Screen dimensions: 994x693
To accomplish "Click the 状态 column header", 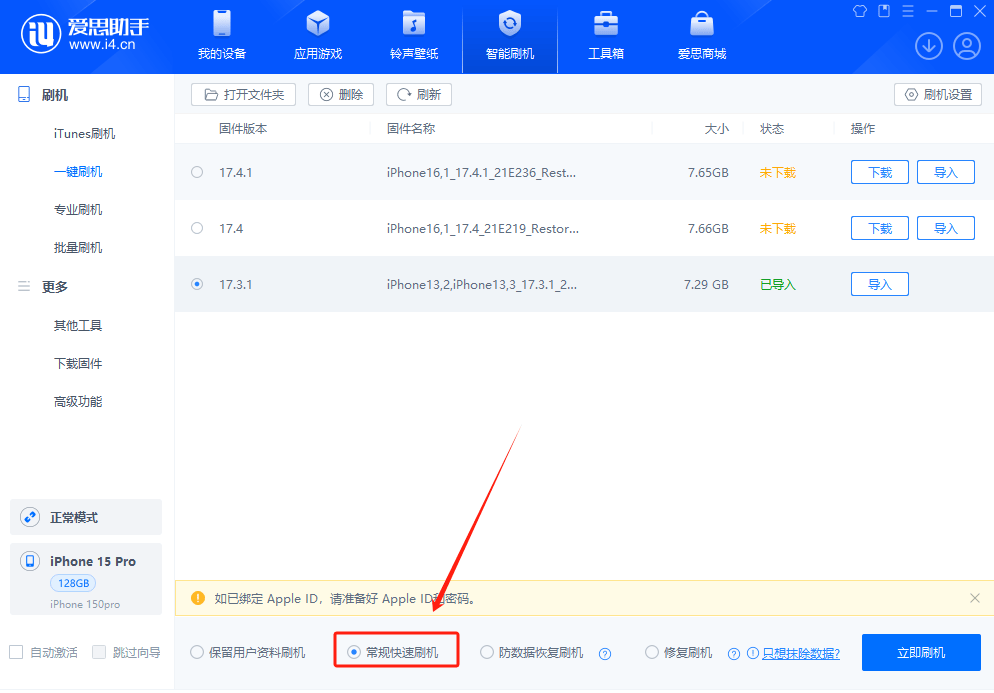I will [x=772, y=129].
